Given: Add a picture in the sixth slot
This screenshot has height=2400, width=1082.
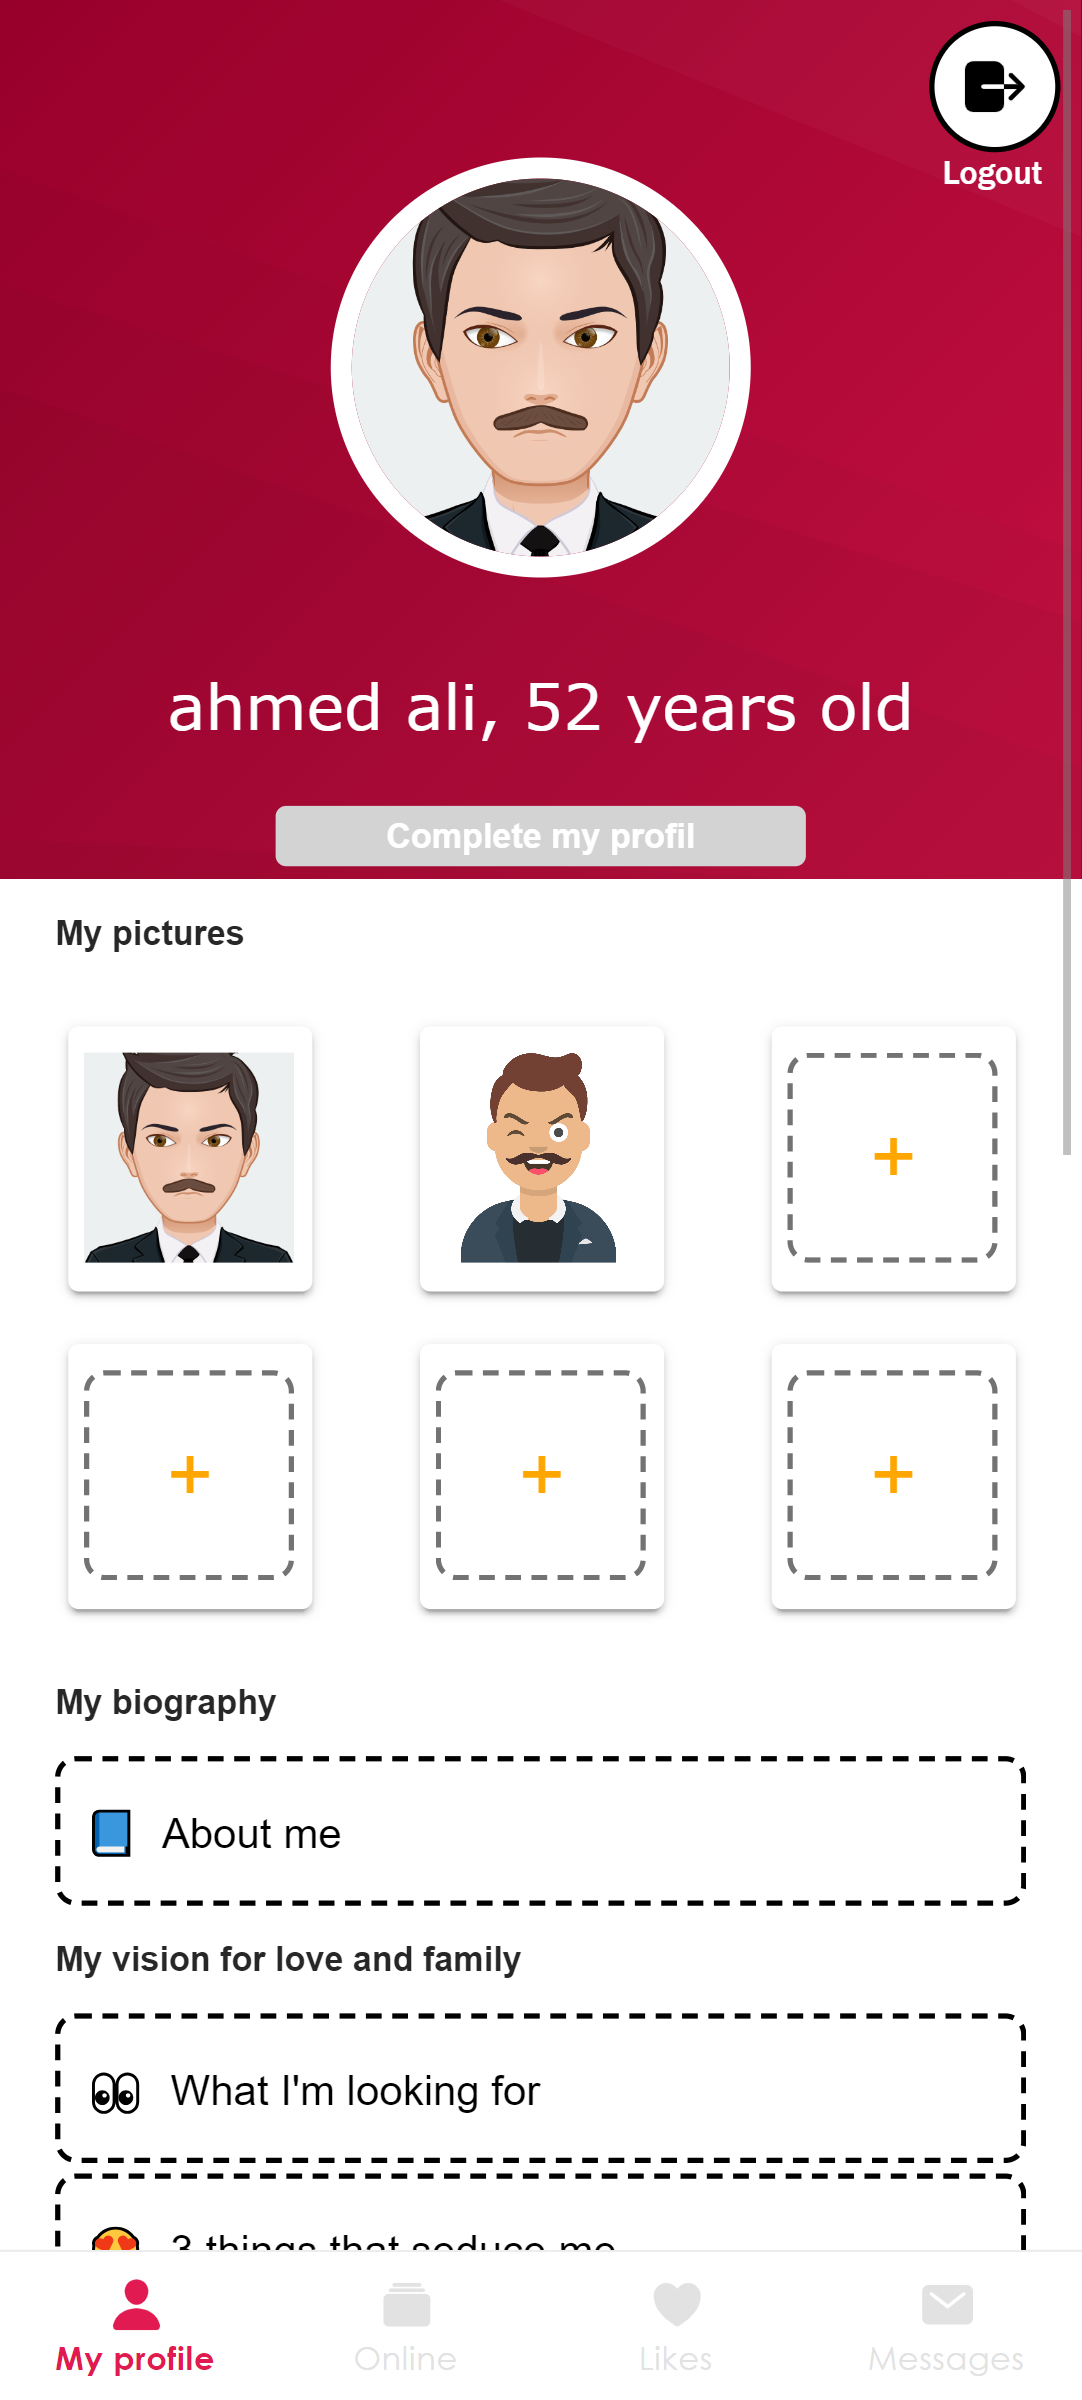Looking at the screenshot, I should pyautogui.click(x=893, y=1475).
